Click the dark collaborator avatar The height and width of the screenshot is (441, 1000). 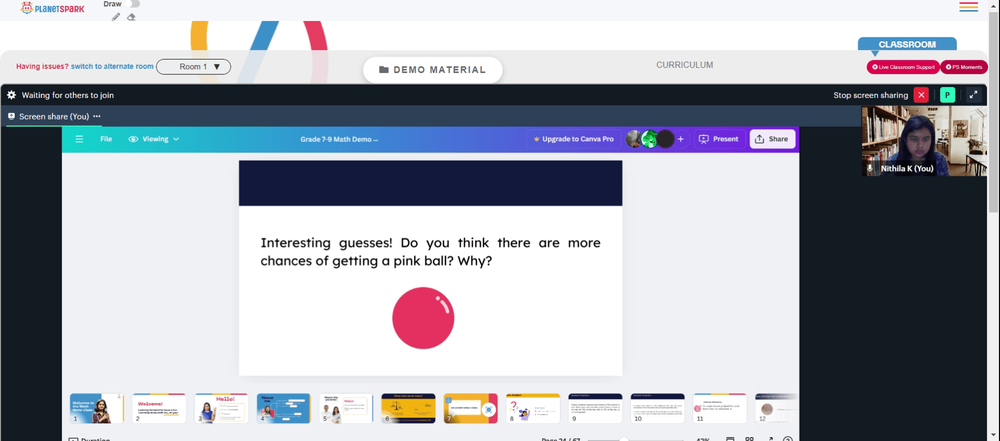tap(665, 139)
